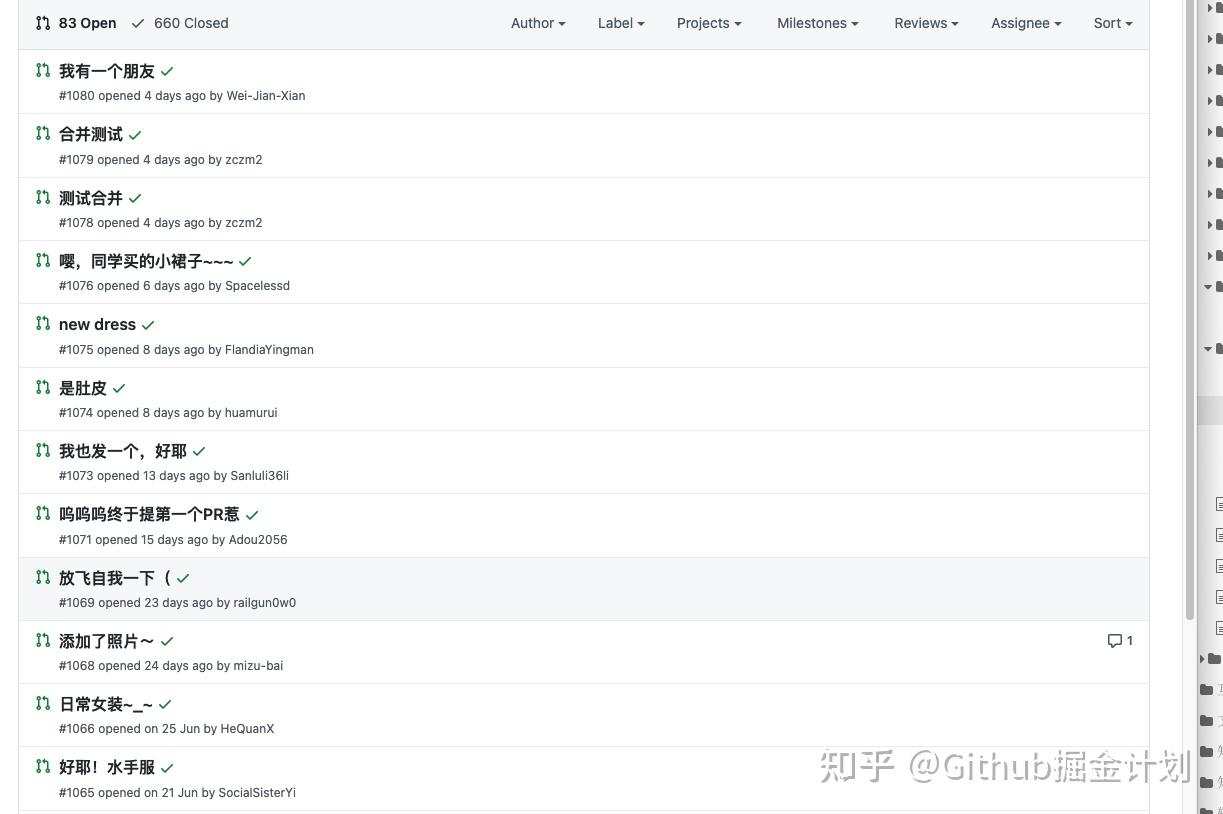Click the check status icon of '测试合并'

pos(135,198)
